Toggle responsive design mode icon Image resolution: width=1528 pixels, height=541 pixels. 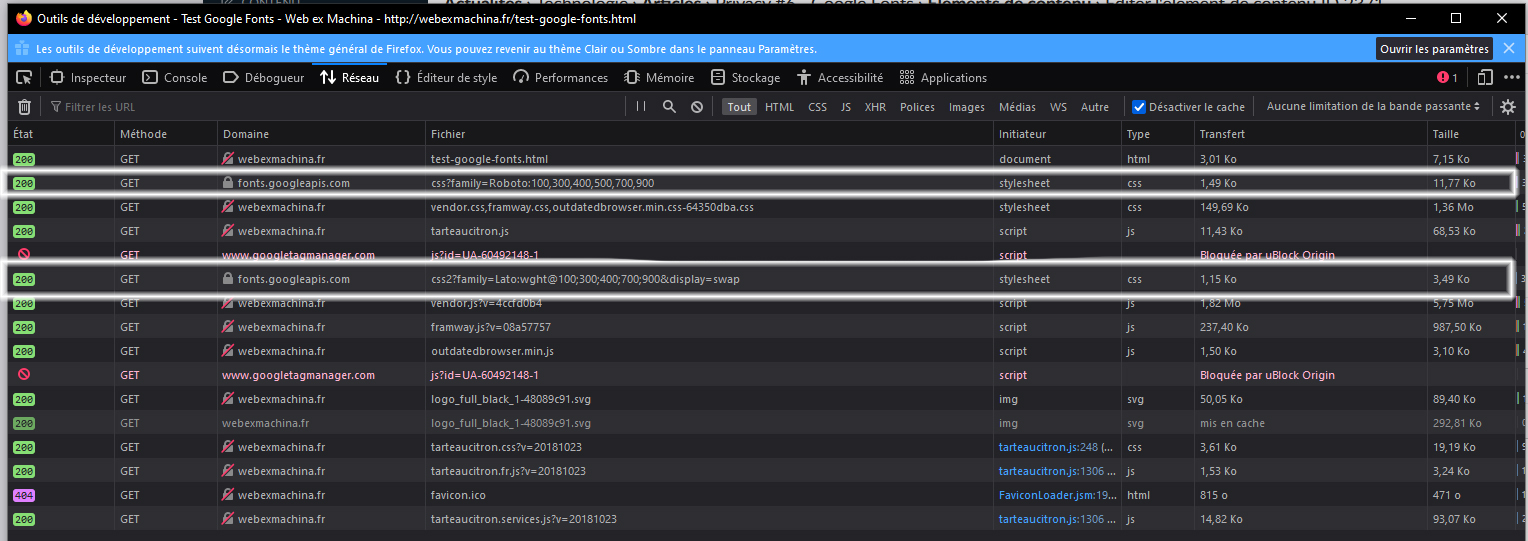point(1485,77)
